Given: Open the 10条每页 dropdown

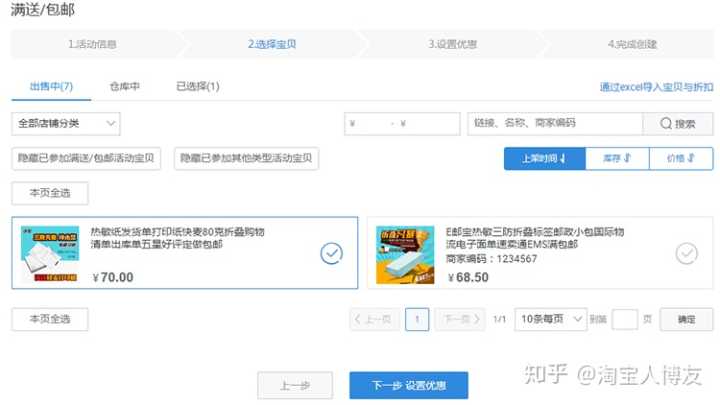Looking at the screenshot, I should (x=551, y=319).
